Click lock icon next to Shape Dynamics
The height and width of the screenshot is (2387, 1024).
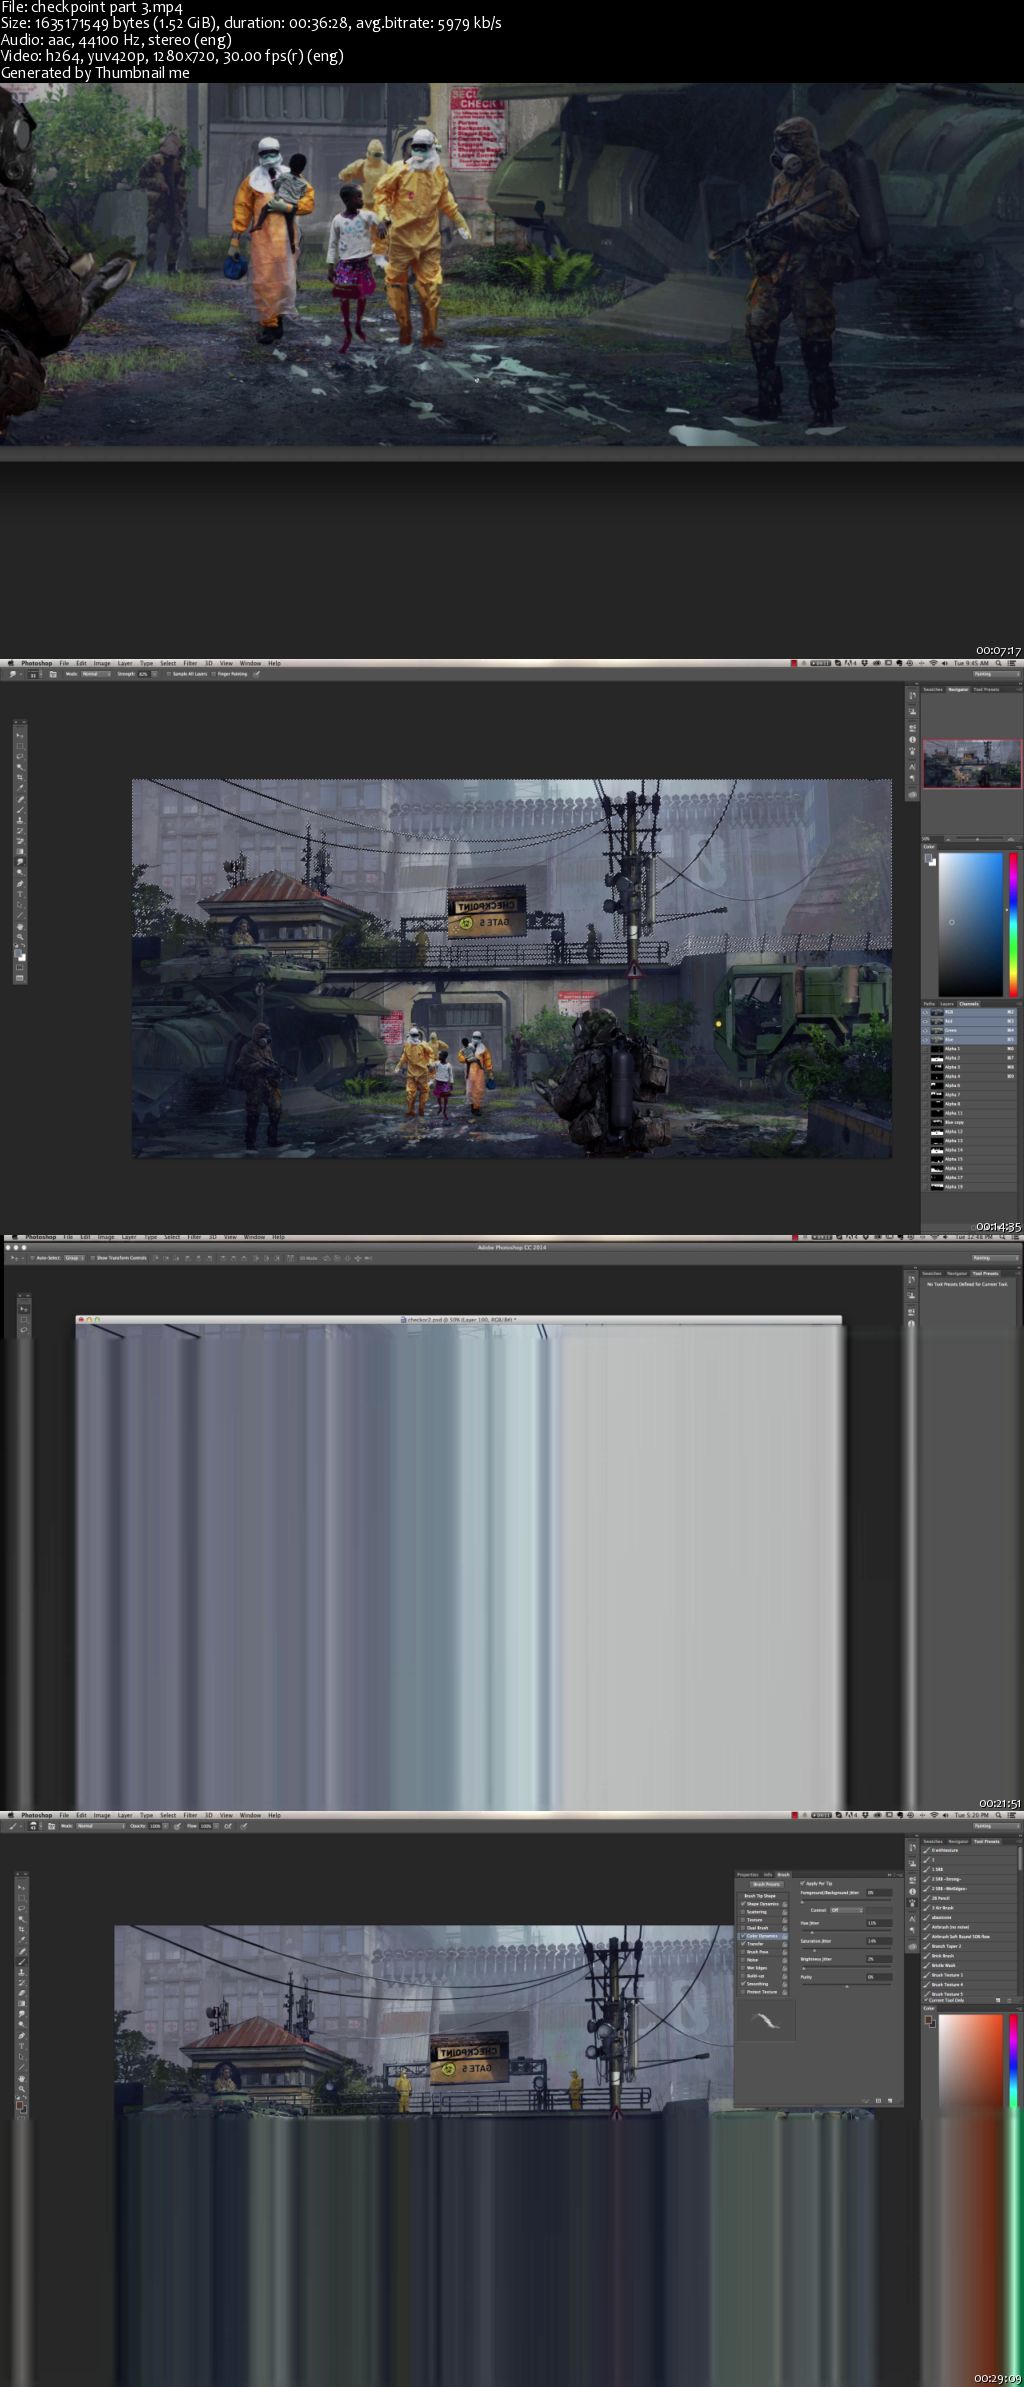click(x=785, y=1904)
